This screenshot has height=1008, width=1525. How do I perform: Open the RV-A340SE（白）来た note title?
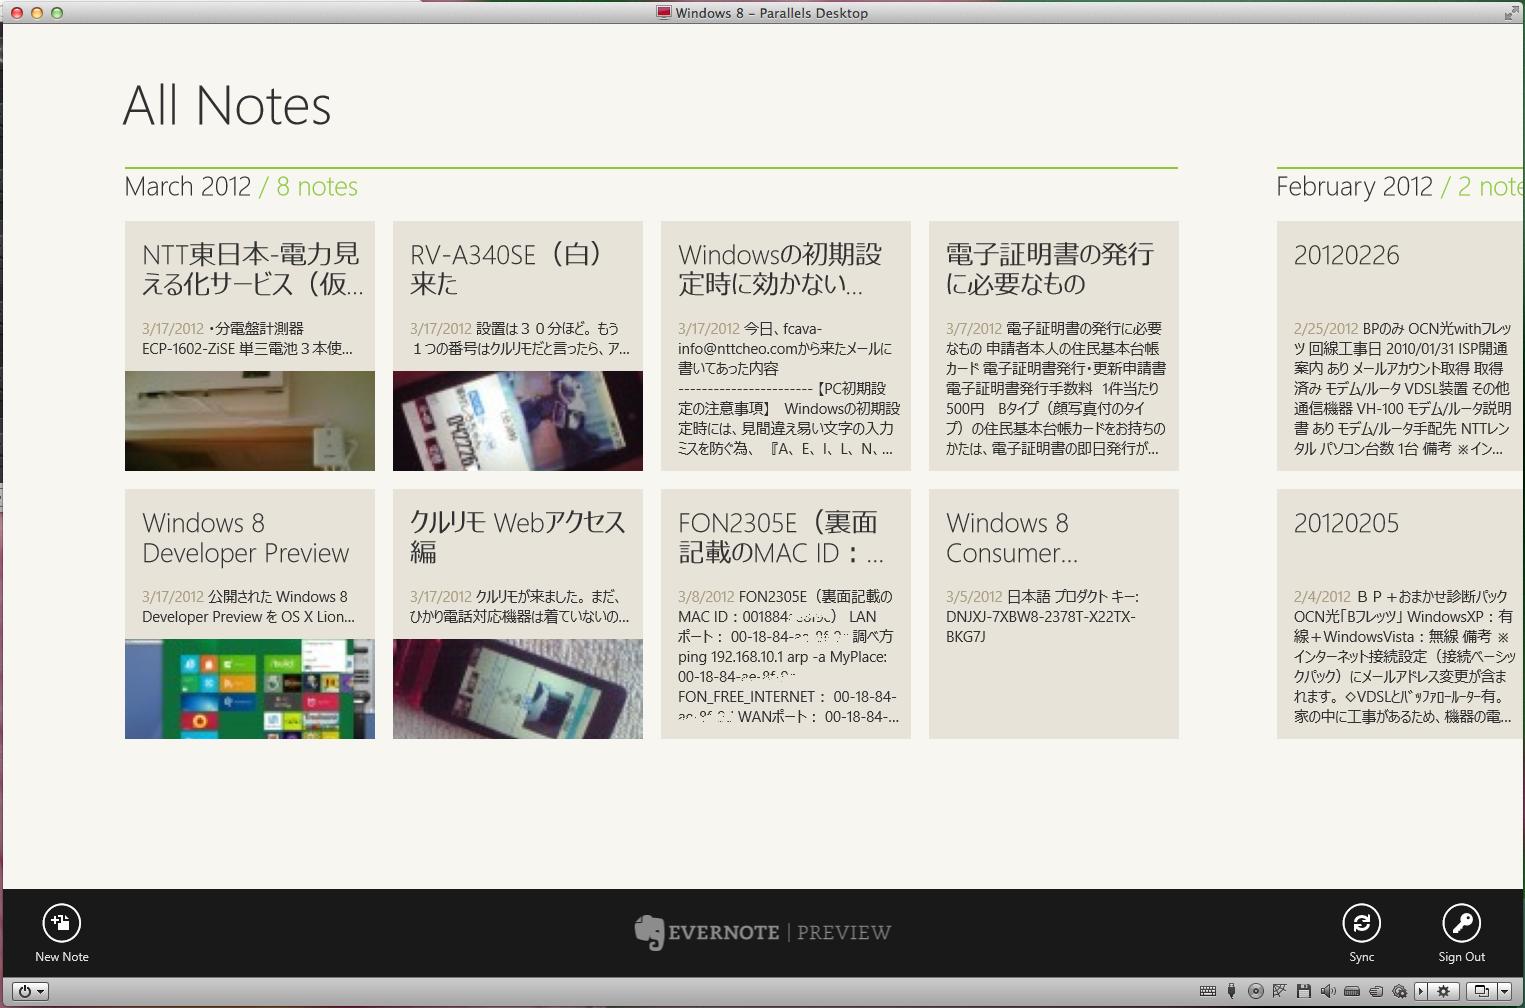506,269
